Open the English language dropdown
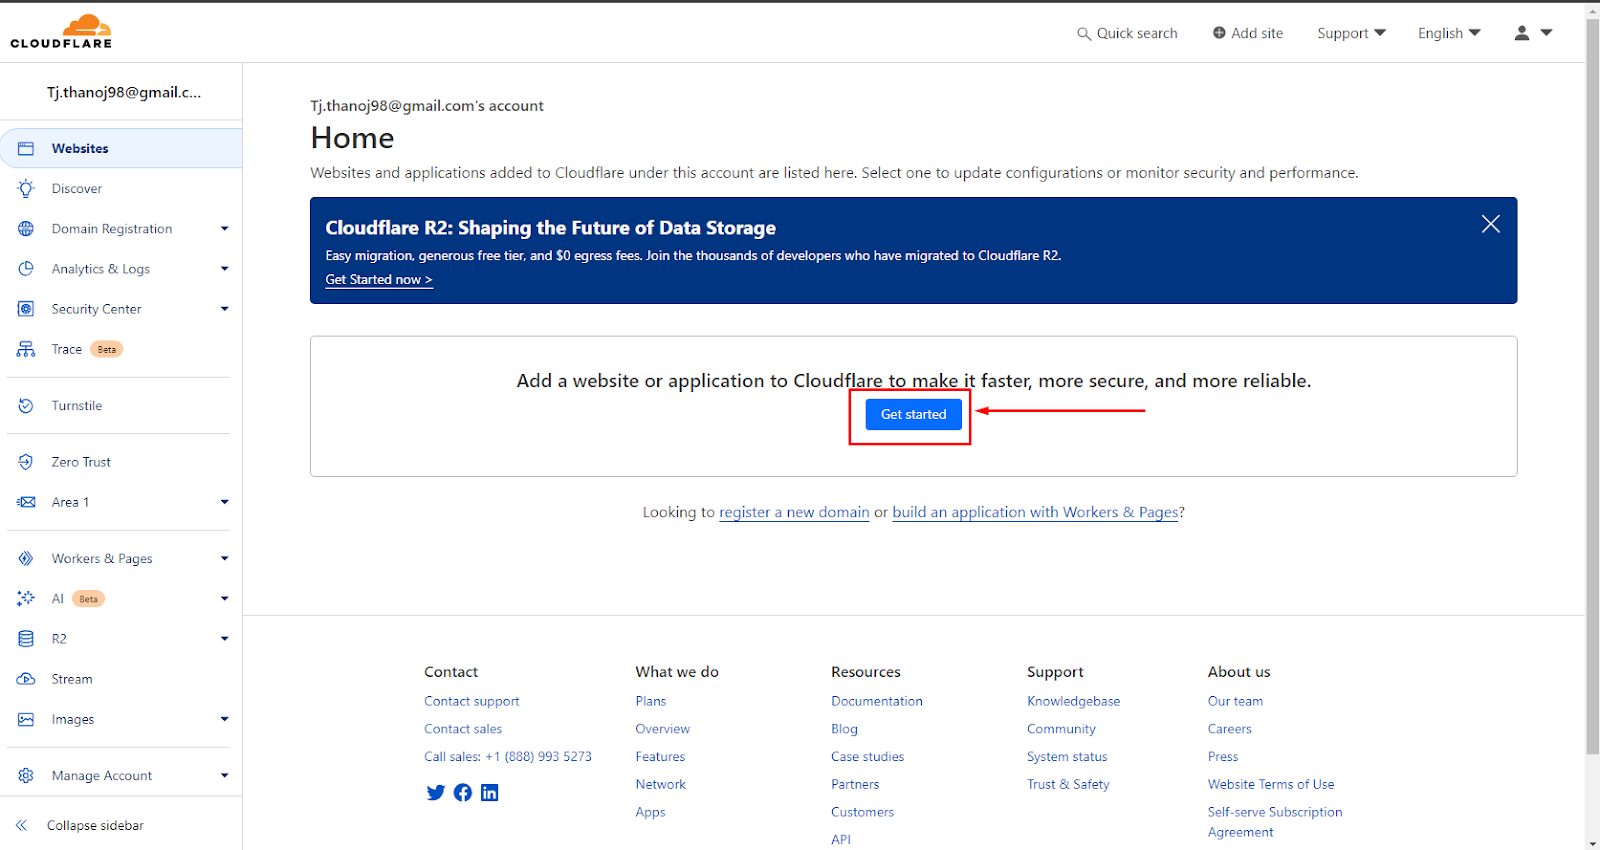 pyautogui.click(x=1449, y=33)
